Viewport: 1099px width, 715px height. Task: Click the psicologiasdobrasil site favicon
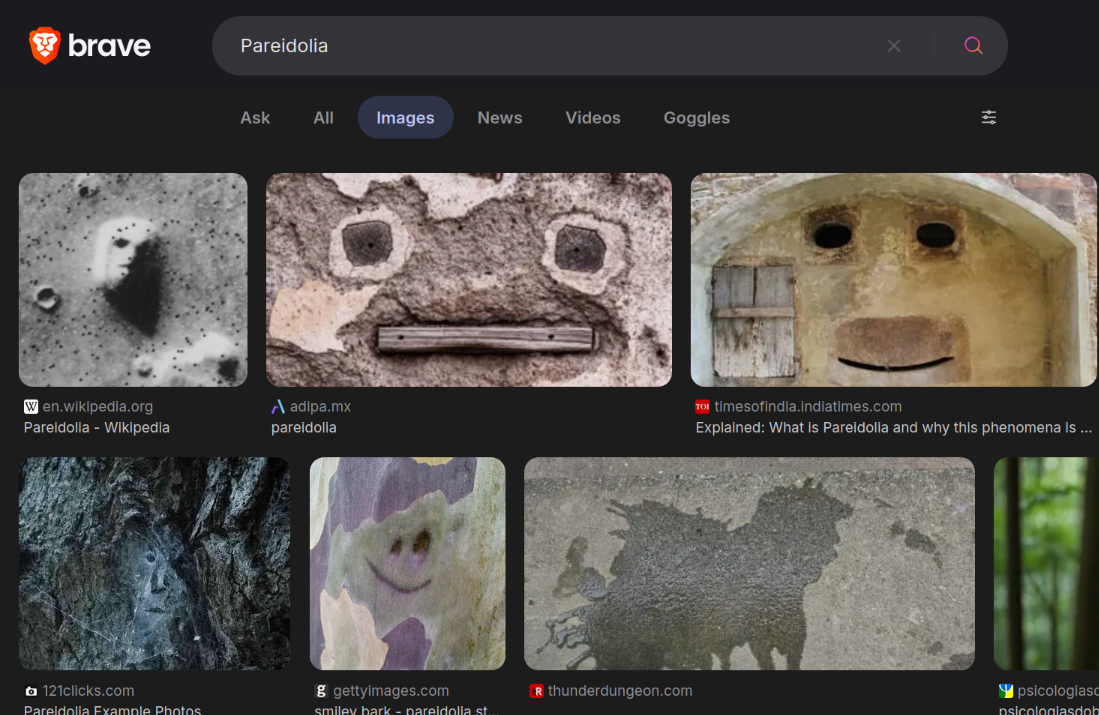point(1006,691)
